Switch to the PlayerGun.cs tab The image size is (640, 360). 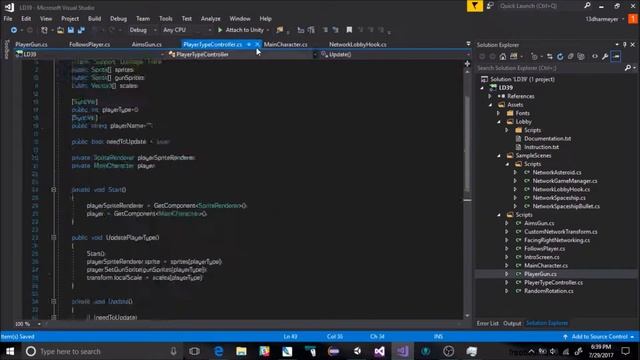(31, 44)
